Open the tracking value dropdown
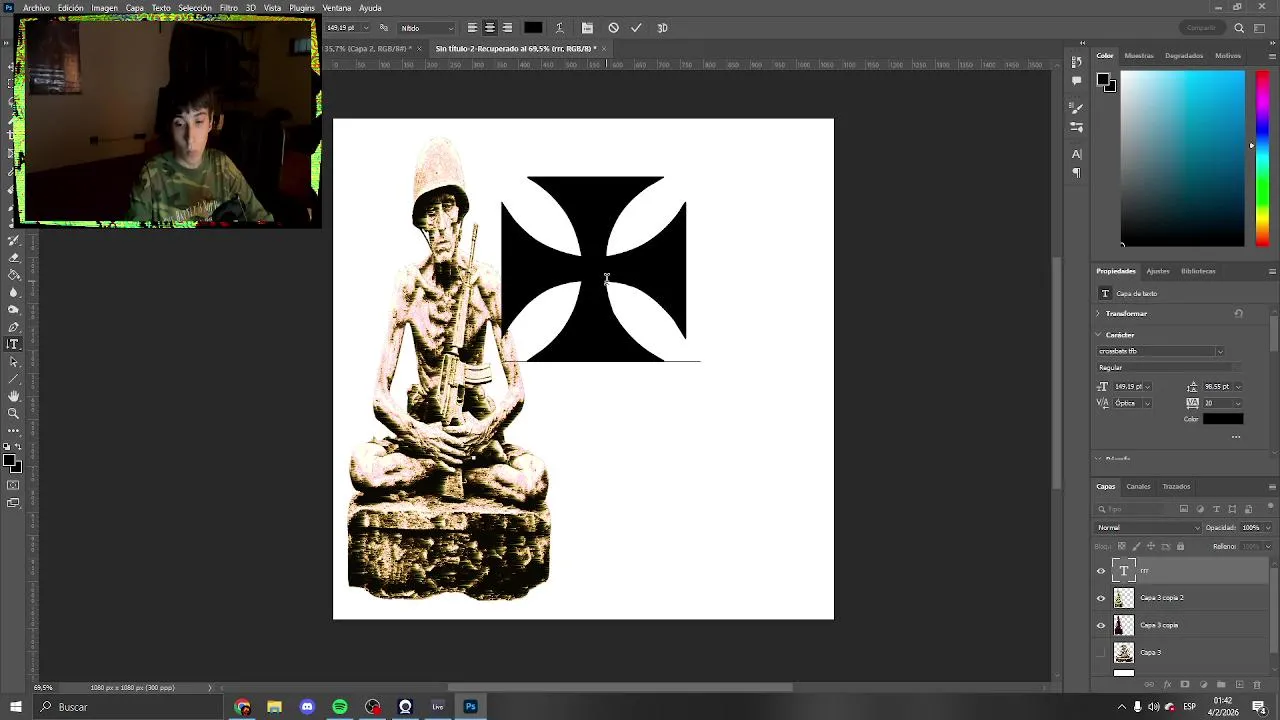The image size is (1280, 720). pyautogui.click(x=1238, y=403)
